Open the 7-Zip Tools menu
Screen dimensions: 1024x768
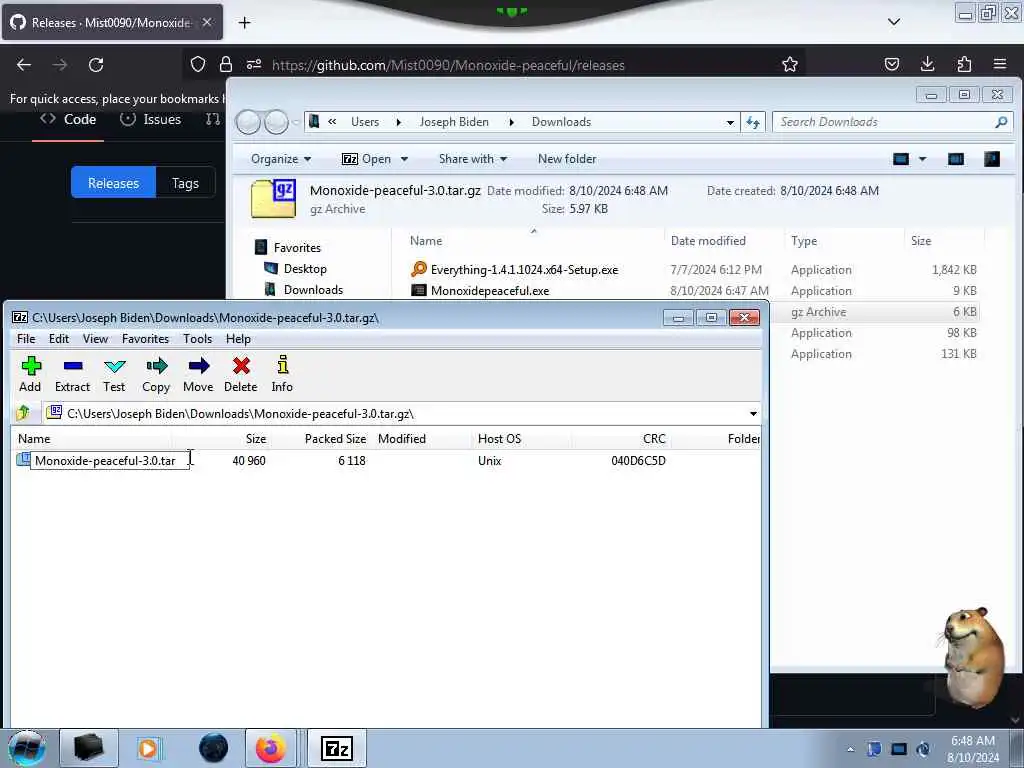[197, 338]
